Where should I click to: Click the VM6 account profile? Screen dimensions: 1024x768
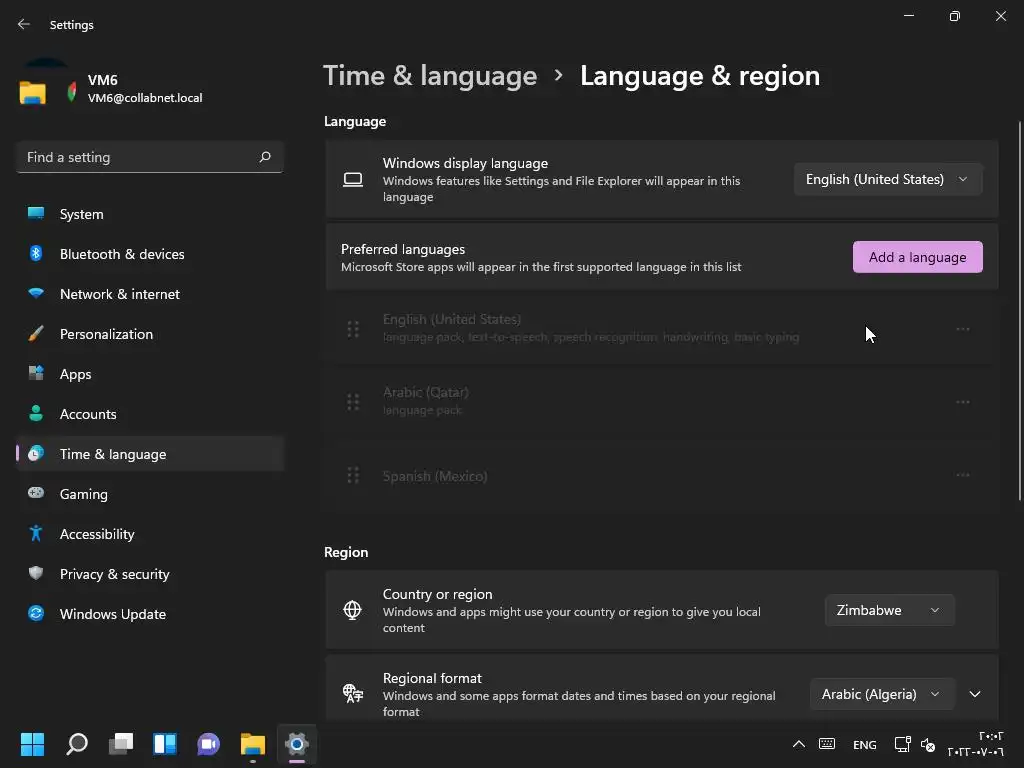[111, 89]
